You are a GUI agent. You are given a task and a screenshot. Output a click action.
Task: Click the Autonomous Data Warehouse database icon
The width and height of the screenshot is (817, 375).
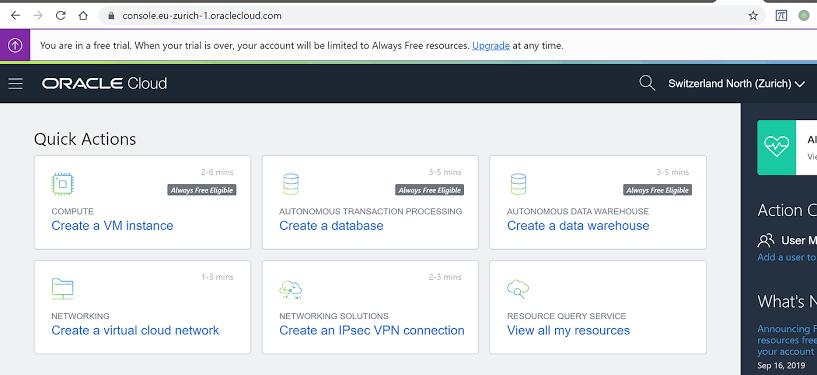pos(518,184)
